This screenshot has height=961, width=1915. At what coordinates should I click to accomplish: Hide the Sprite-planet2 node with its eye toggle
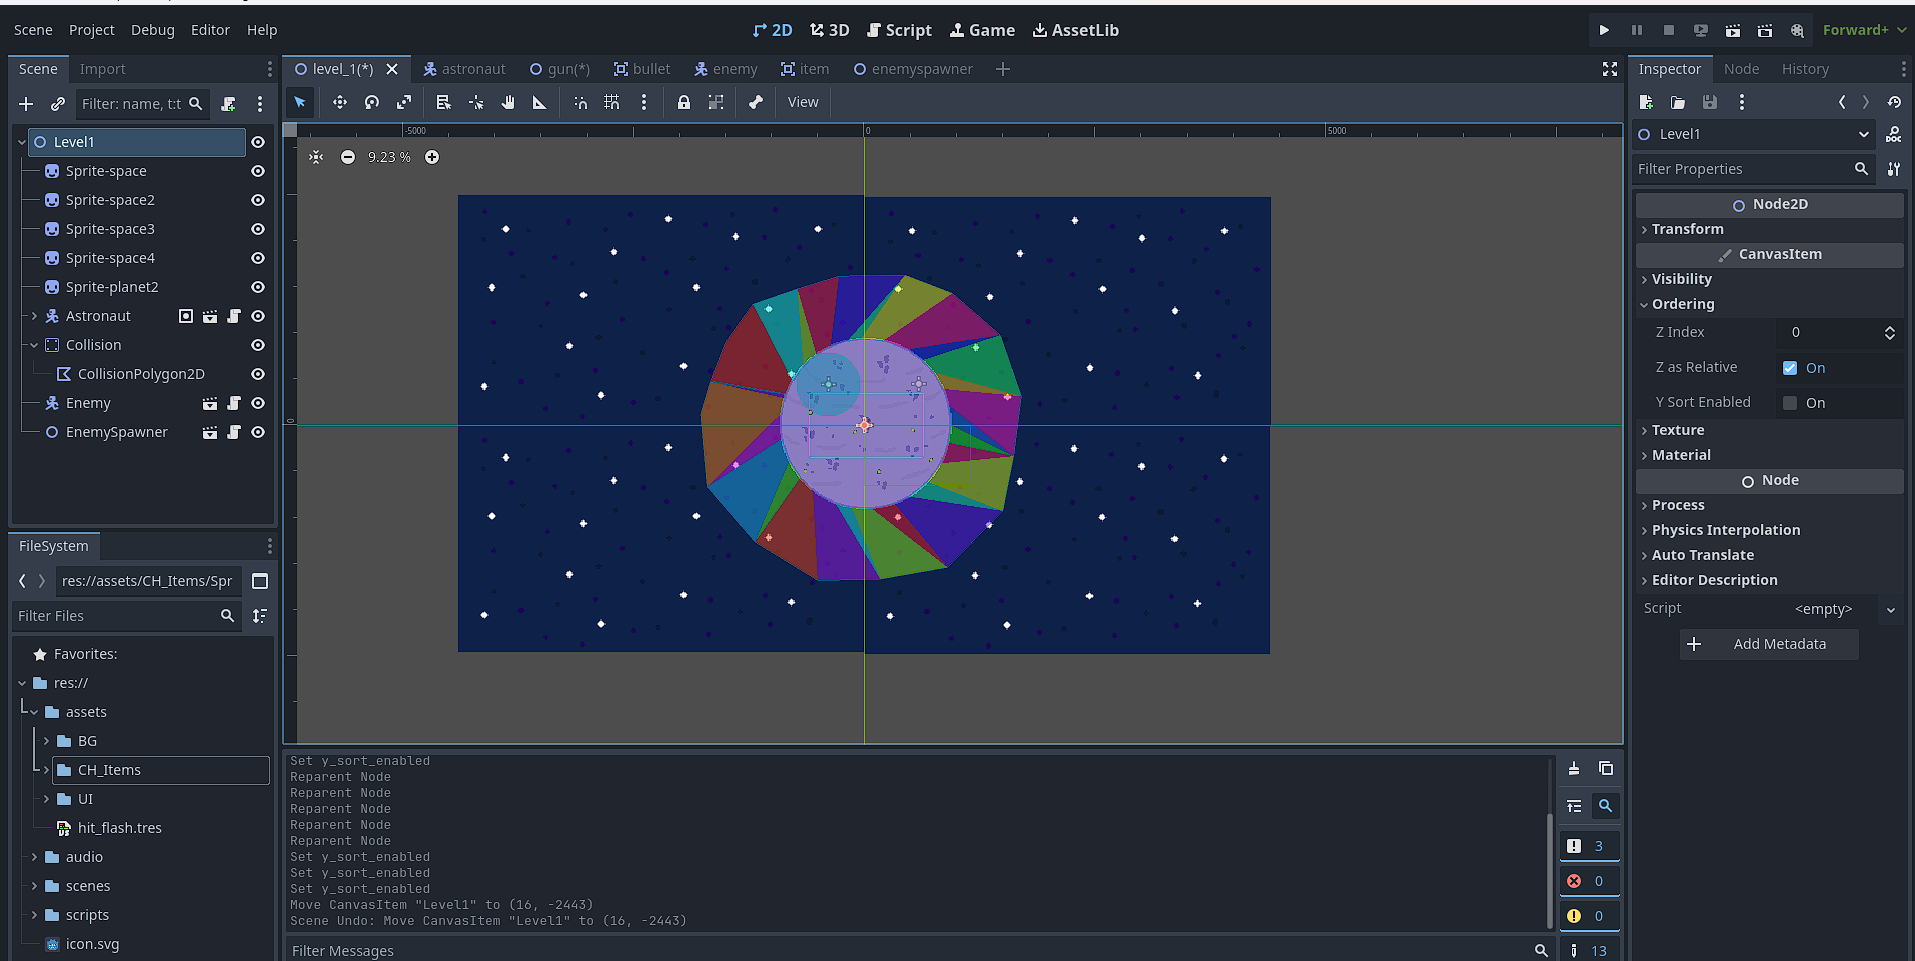click(x=257, y=287)
